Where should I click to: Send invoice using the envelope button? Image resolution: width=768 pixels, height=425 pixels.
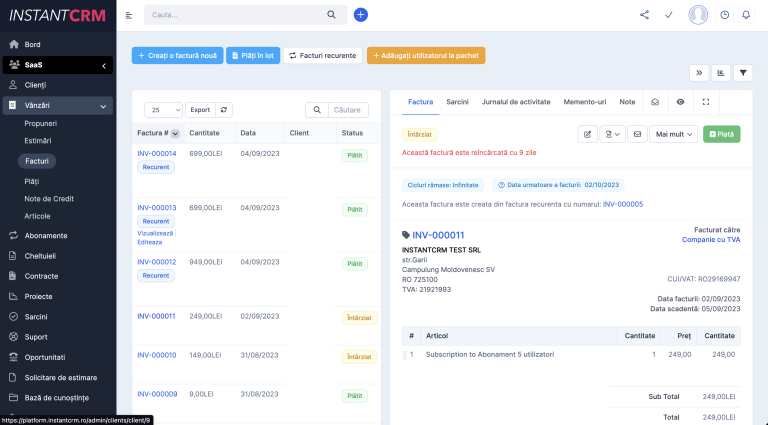click(x=637, y=134)
